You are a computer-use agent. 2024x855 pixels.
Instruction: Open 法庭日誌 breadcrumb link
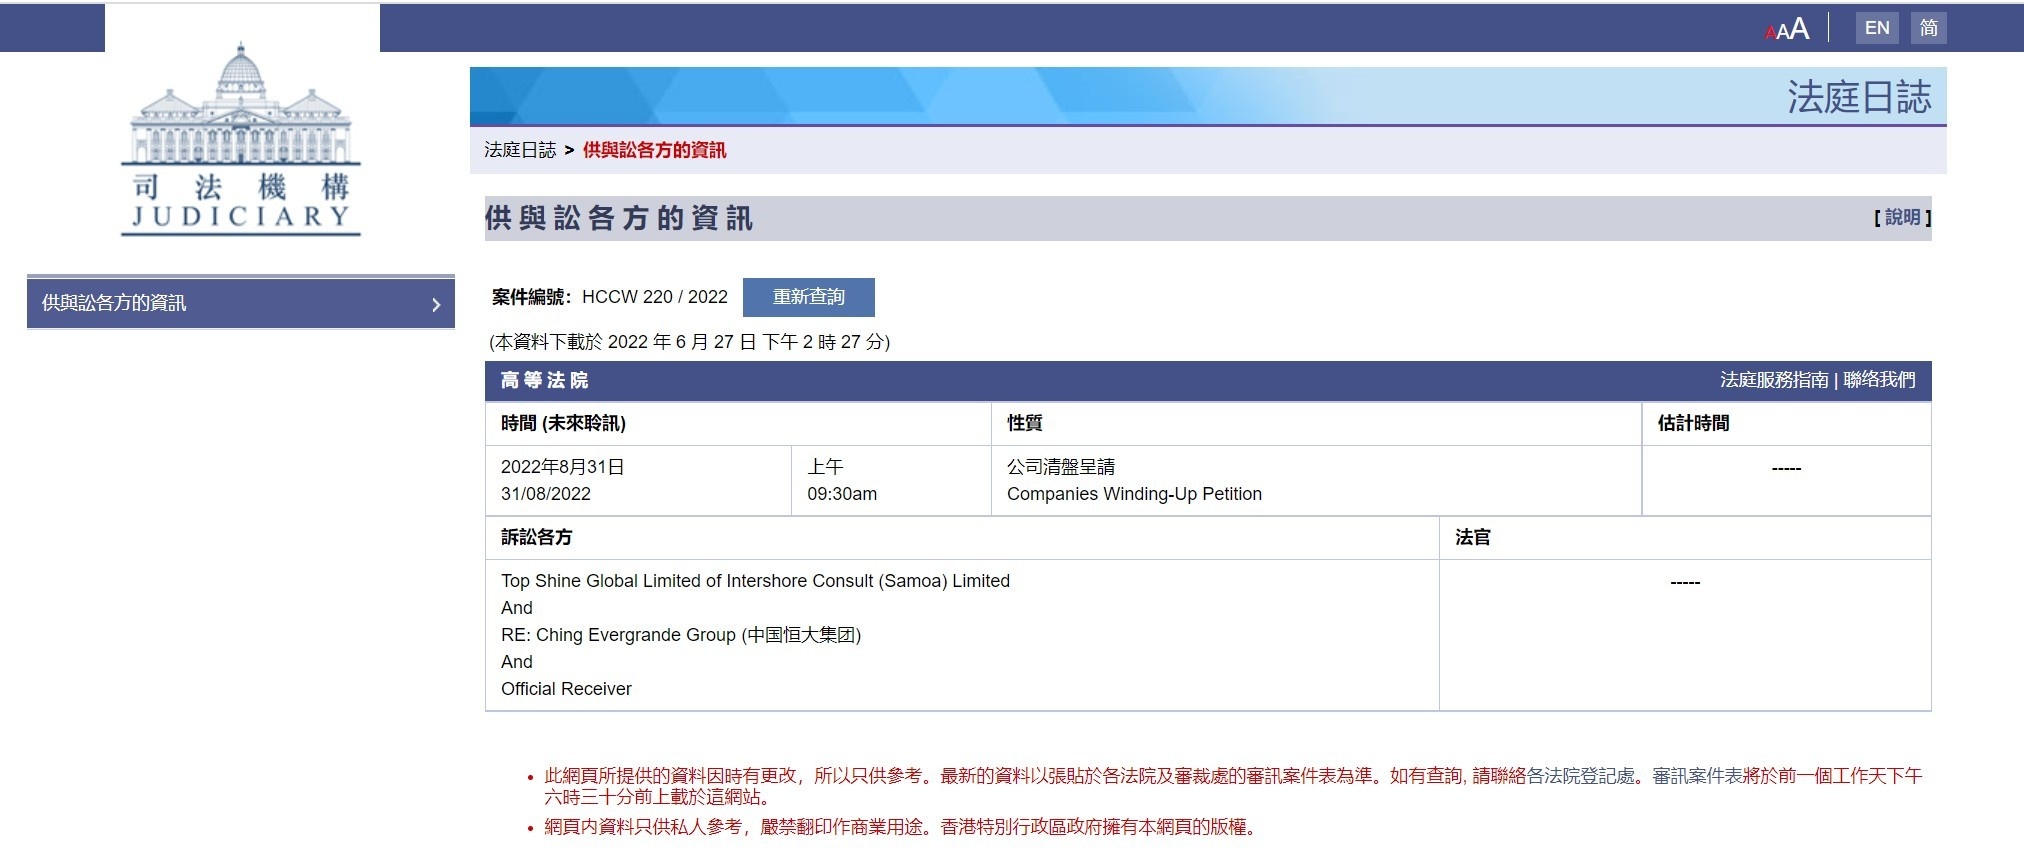(519, 150)
